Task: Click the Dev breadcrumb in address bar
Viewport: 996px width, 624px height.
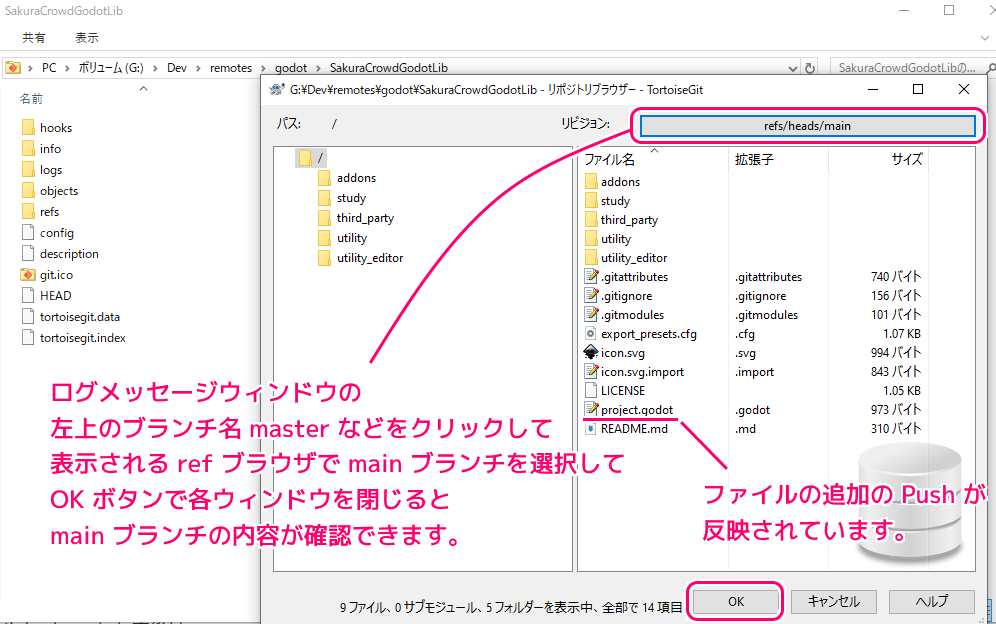Action: 177,68
